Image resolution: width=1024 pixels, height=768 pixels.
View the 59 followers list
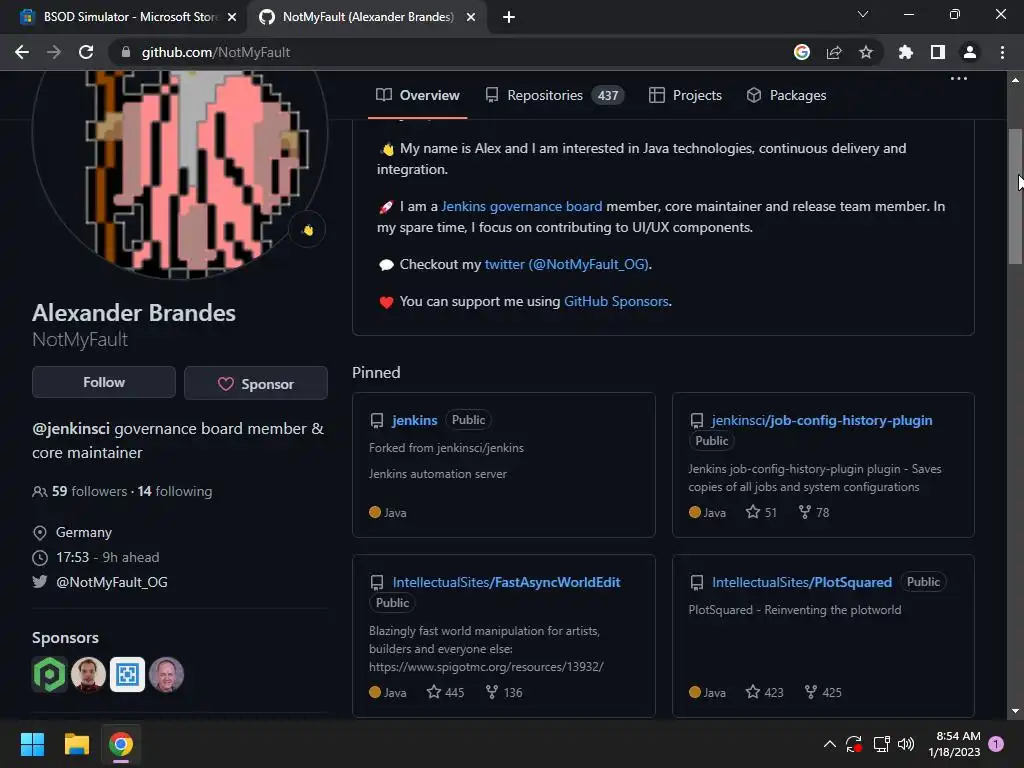pyautogui.click(x=89, y=491)
